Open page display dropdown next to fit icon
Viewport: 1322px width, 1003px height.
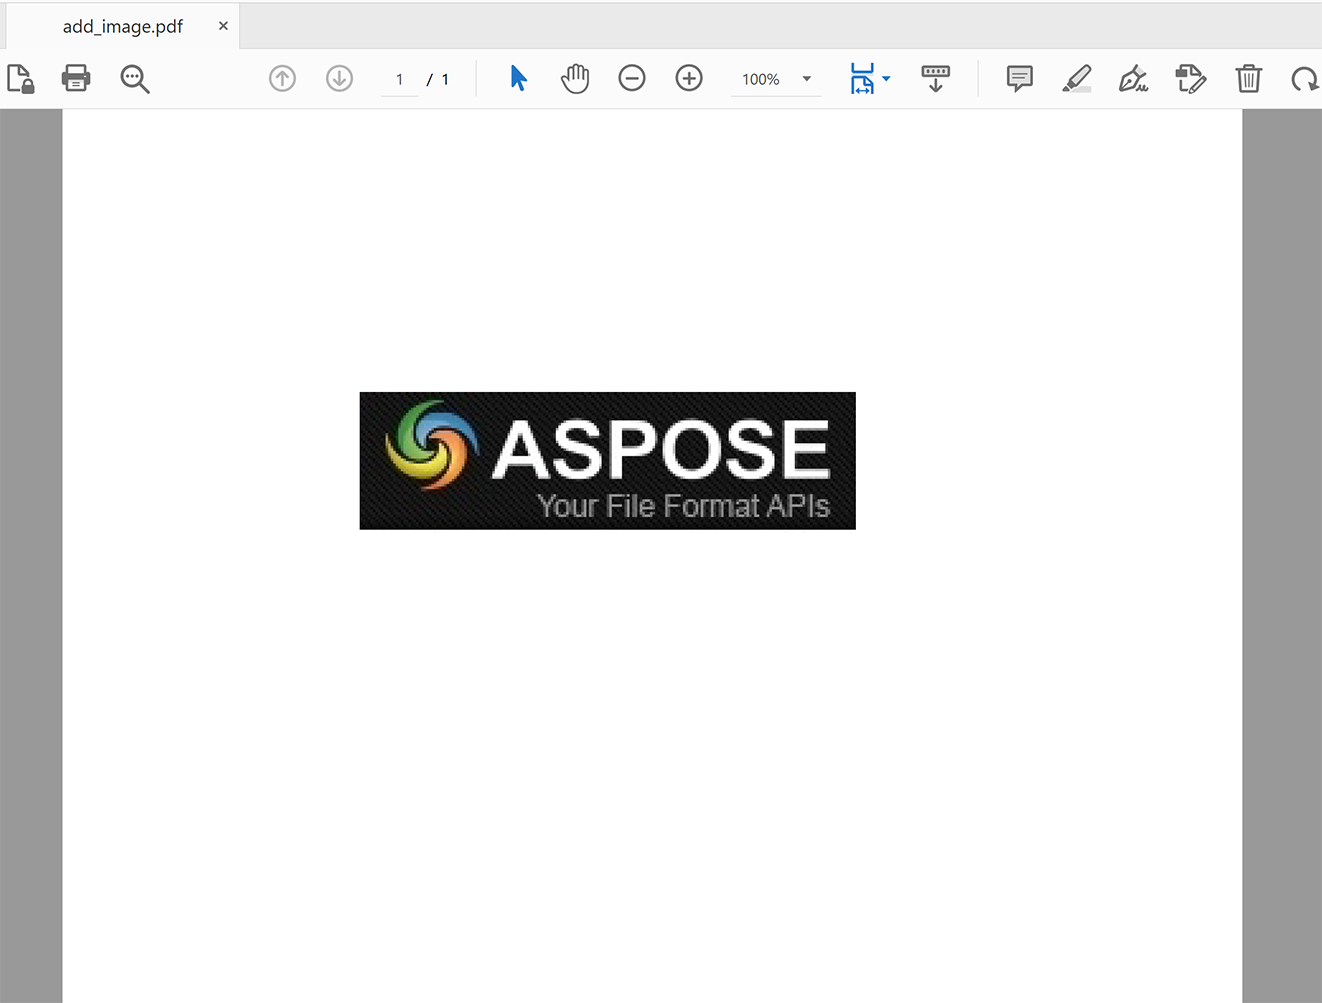886,80
